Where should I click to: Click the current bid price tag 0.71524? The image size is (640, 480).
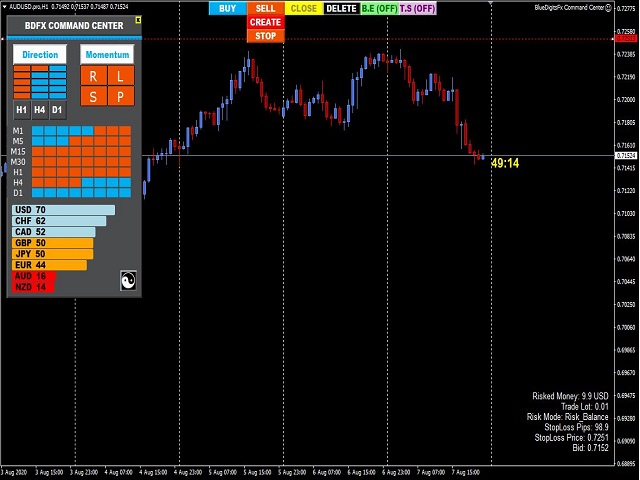coord(625,156)
